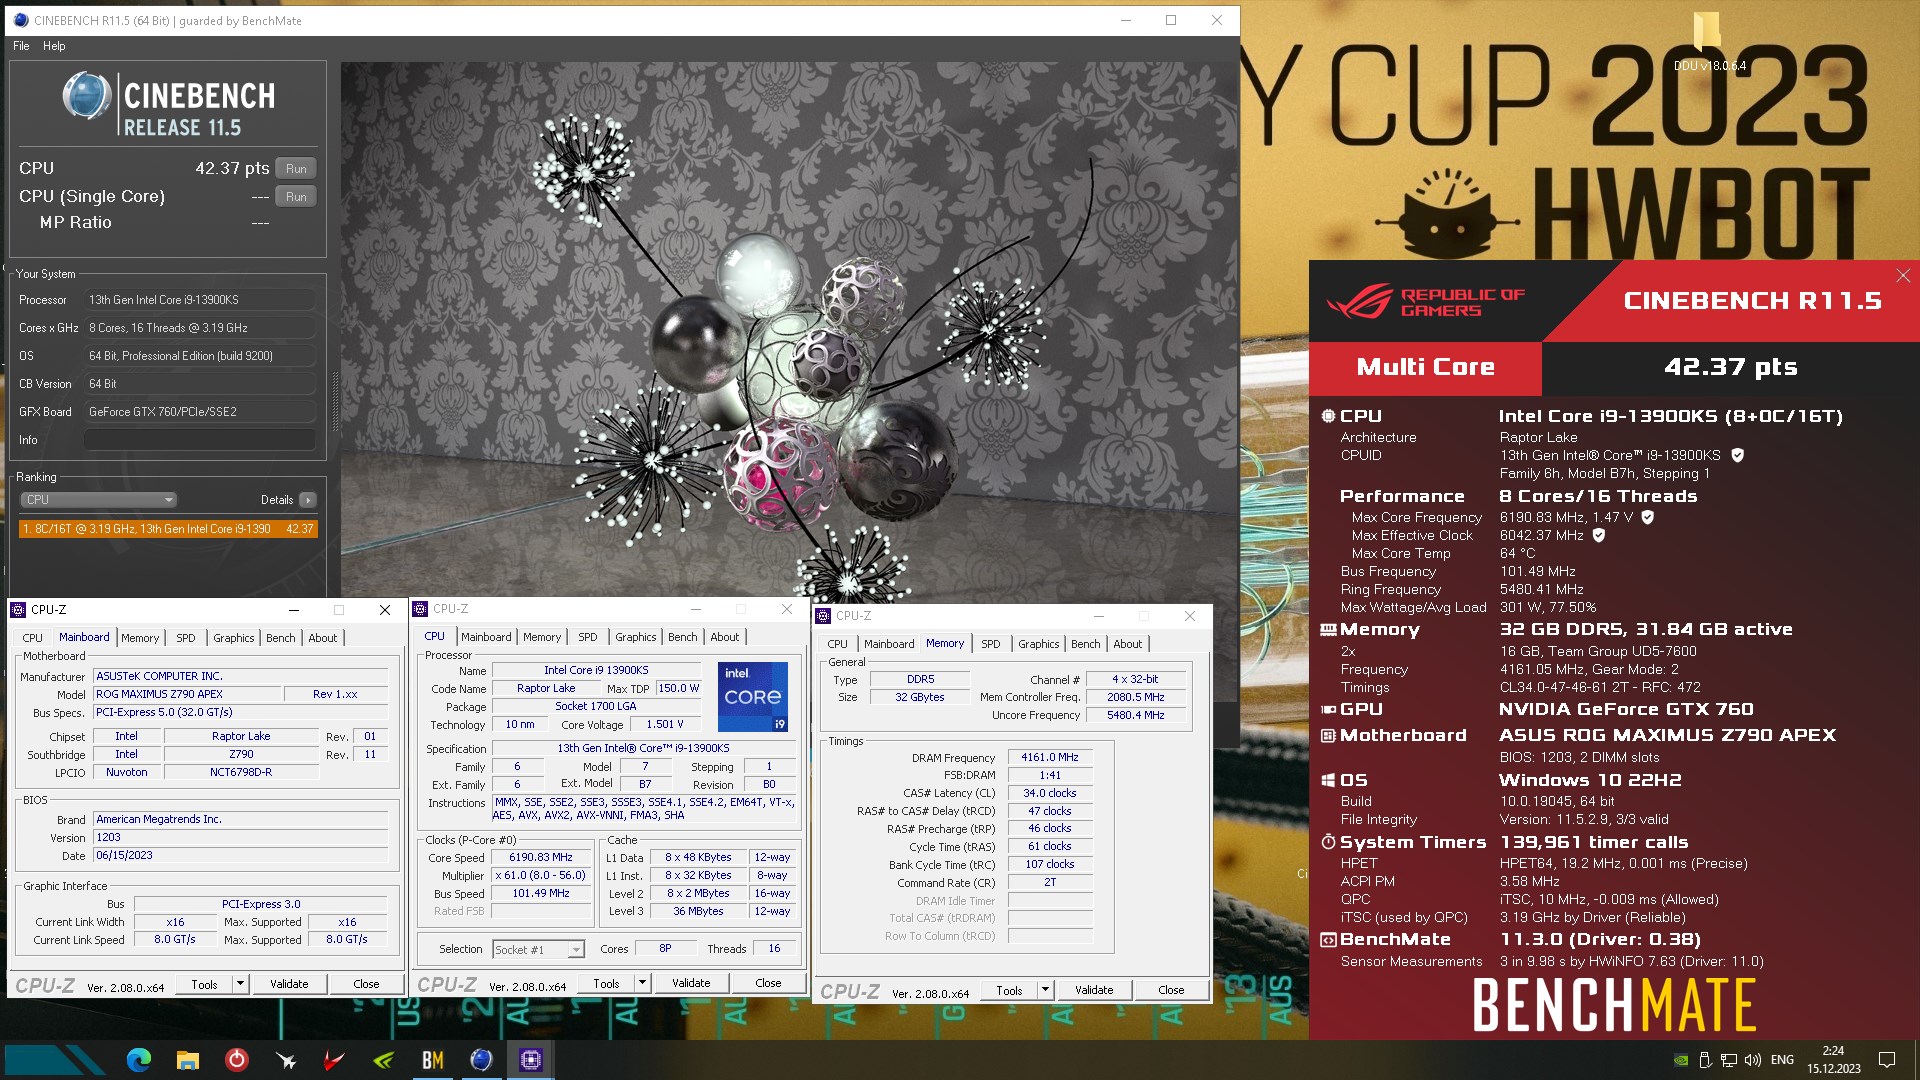This screenshot has height=1080, width=1920.
Task: Click the Details arrow button in Ranking
Action: click(308, 500)
